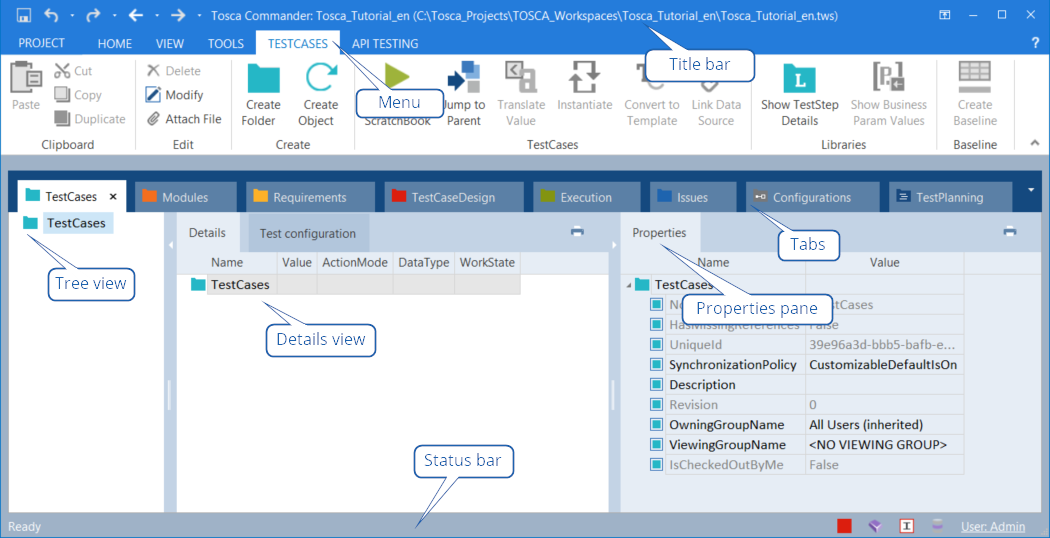Open the Requirements workspace tab
This screenshot has height=538, width=1050.
[x=309, y=197]
